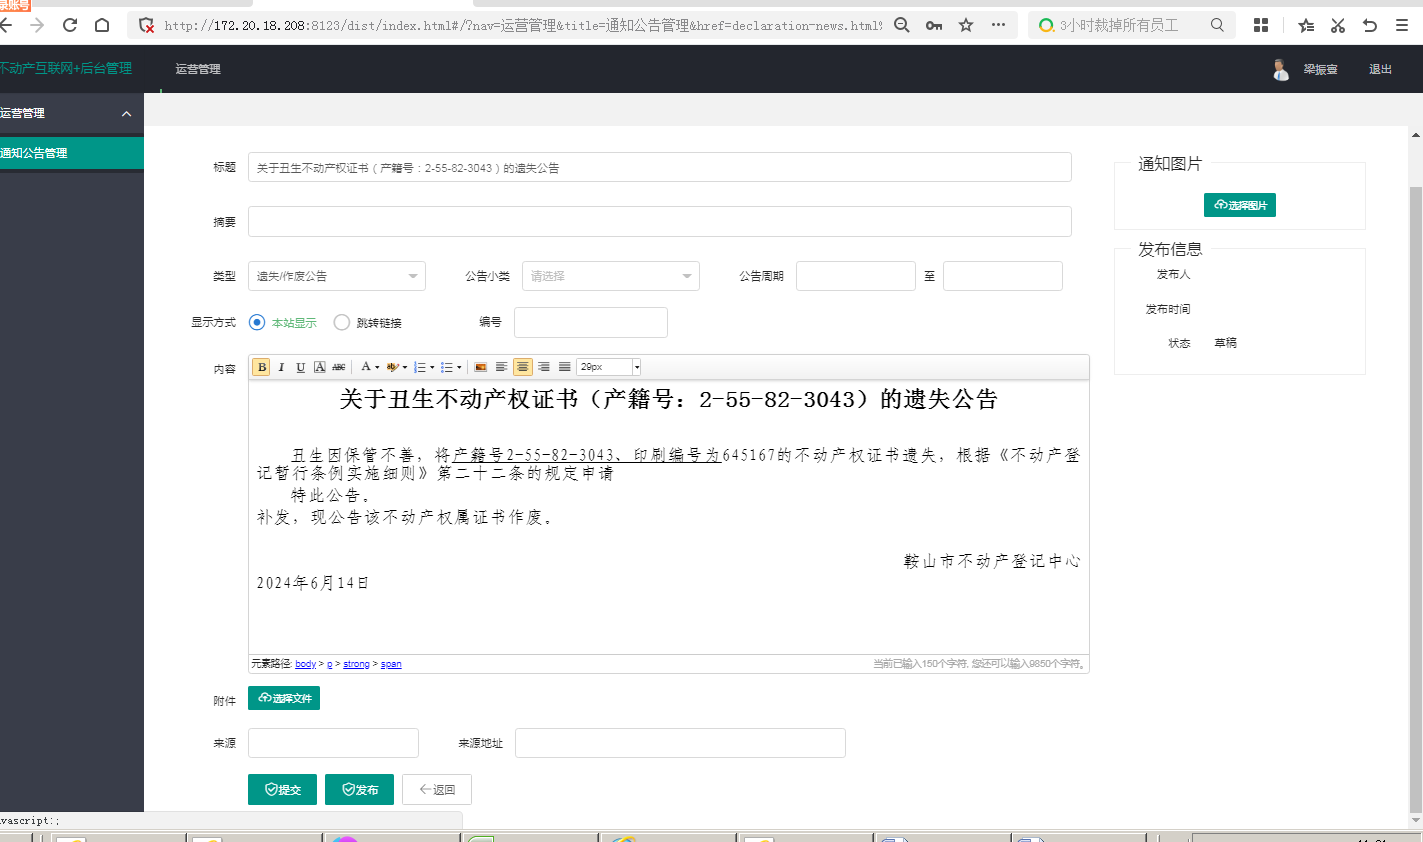Toggle center alignment in the editor
1423x842 pixels.
(523, 367)
